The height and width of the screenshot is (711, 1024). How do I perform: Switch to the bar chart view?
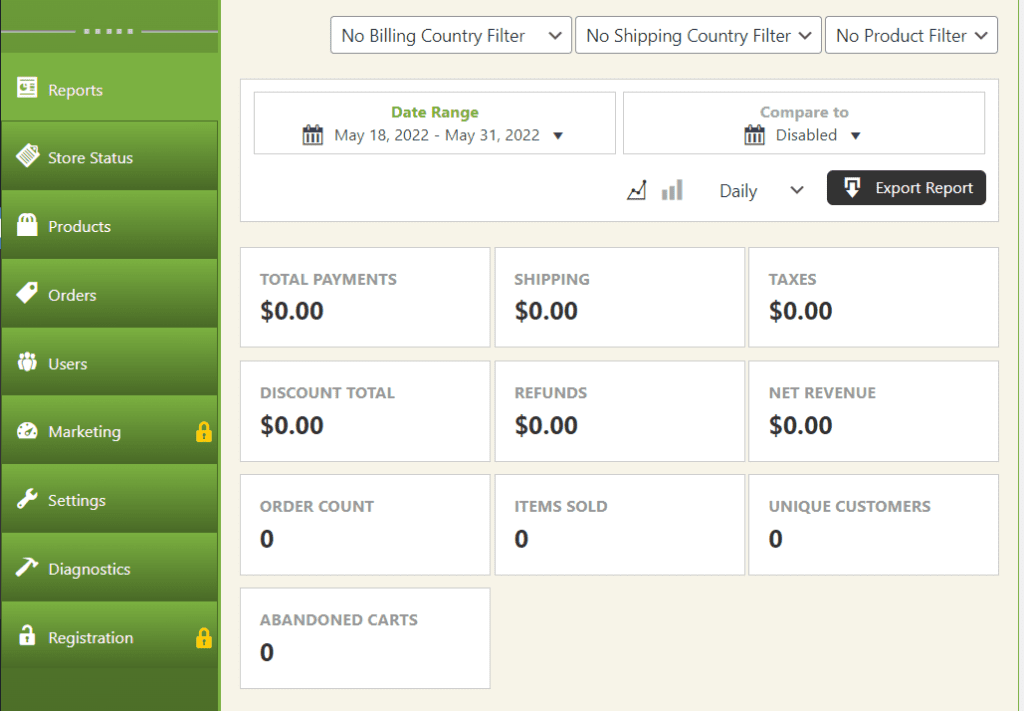click(671, 188)
